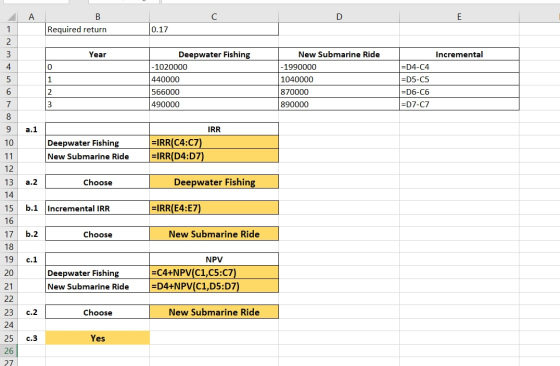
Task: Select column E header
Action: coord(459,17)
